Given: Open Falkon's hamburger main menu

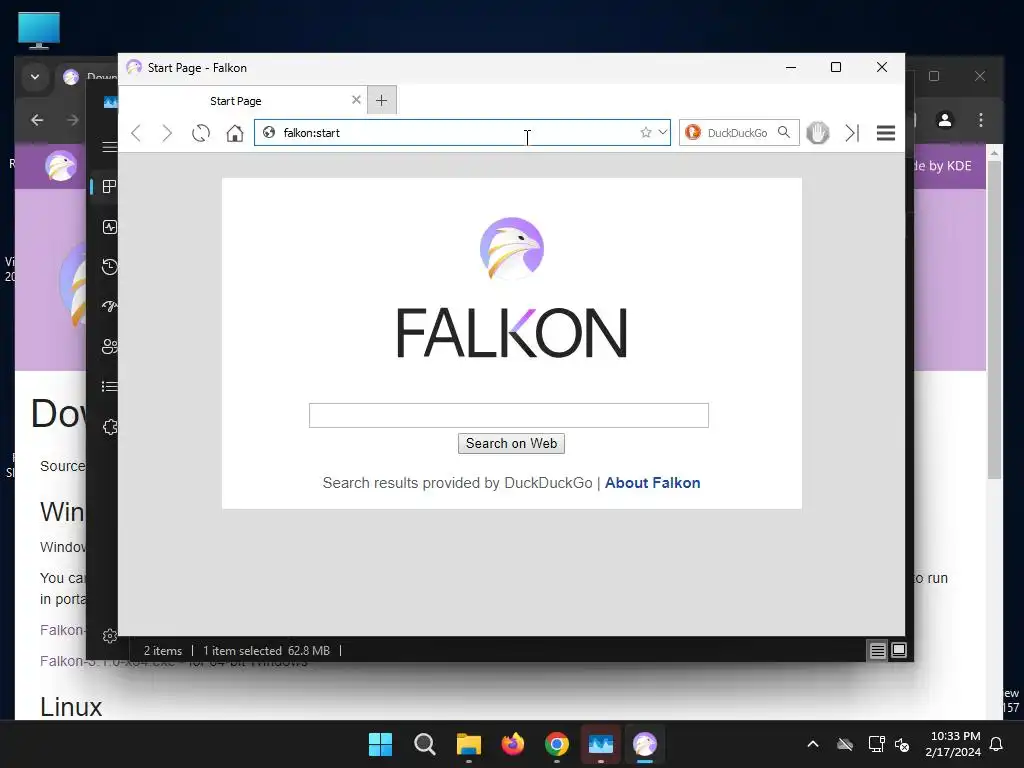Looking at the screenshot, I should point(886,133).
